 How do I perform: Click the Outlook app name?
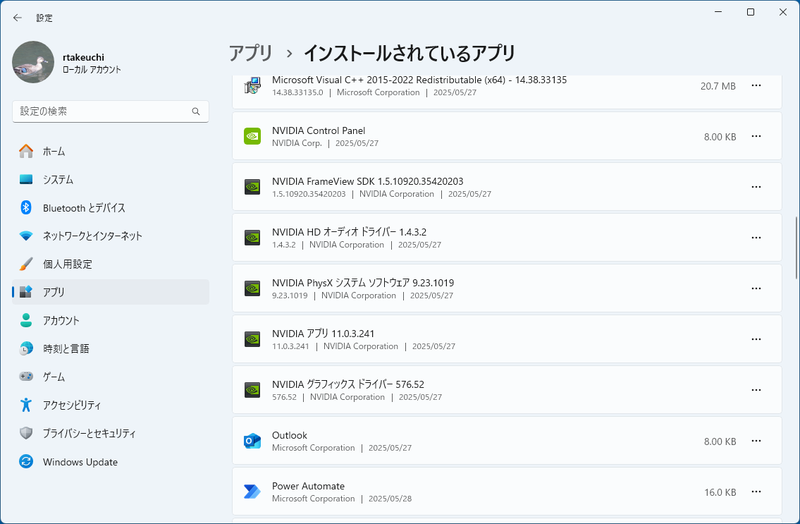(x=289, y=435)
